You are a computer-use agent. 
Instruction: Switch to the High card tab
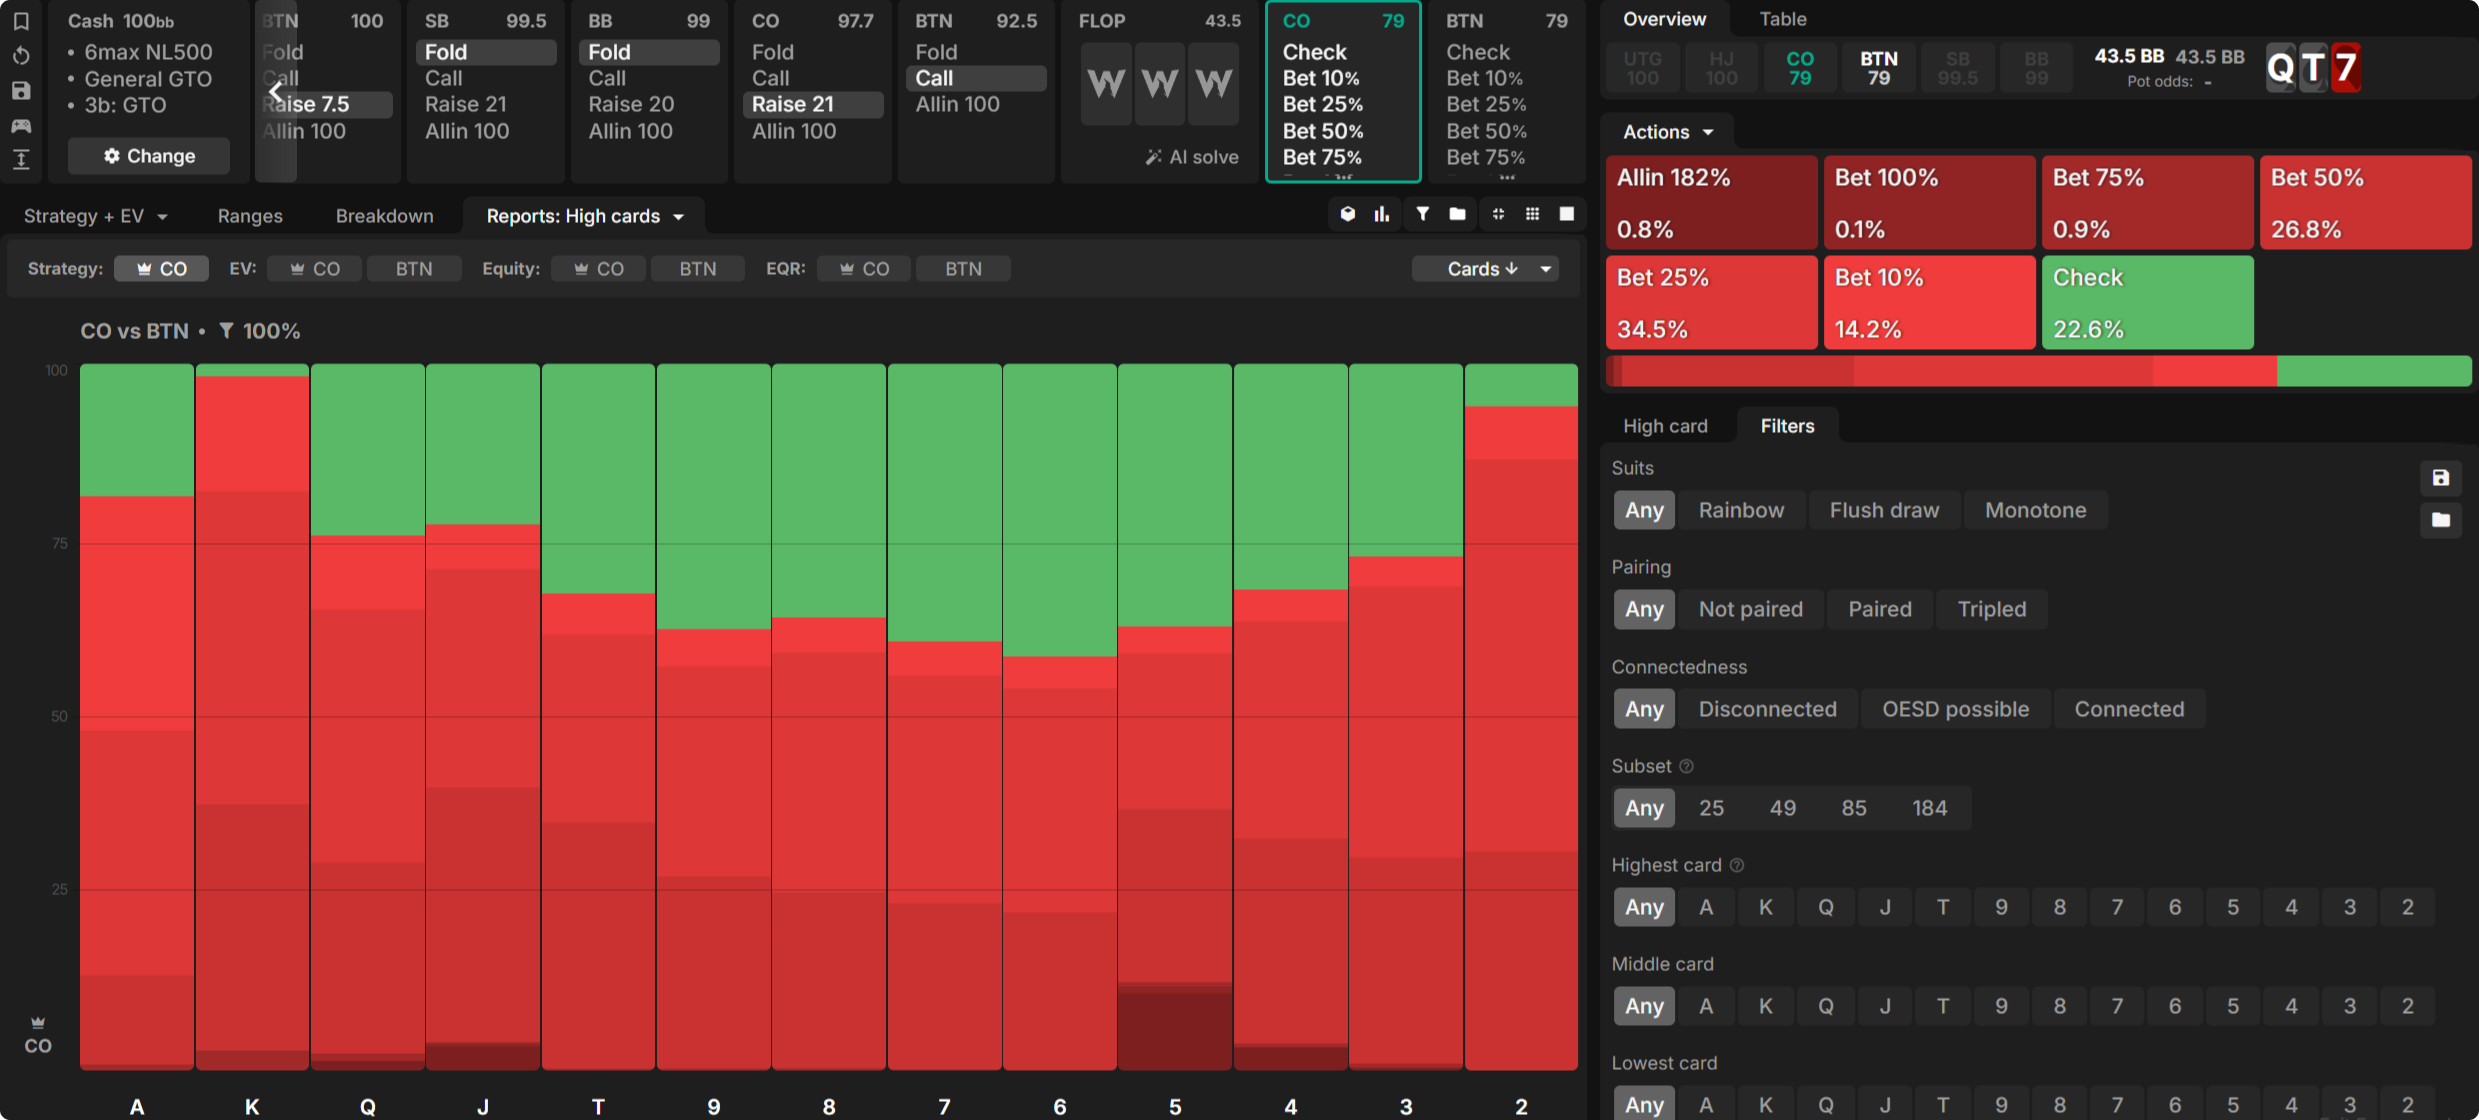(x=1665, y=426)
